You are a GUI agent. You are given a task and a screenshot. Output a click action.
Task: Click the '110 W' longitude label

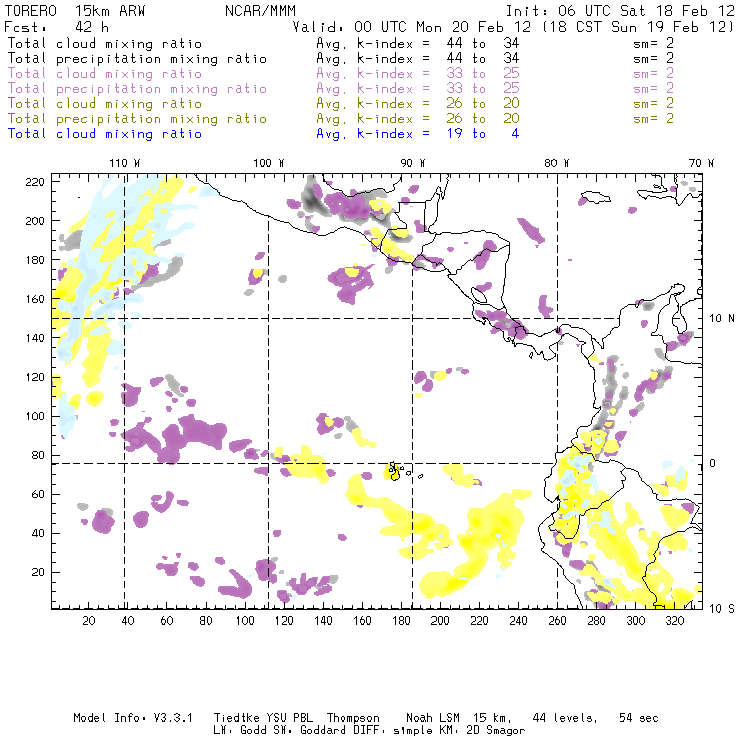click(x=125, y=163)
